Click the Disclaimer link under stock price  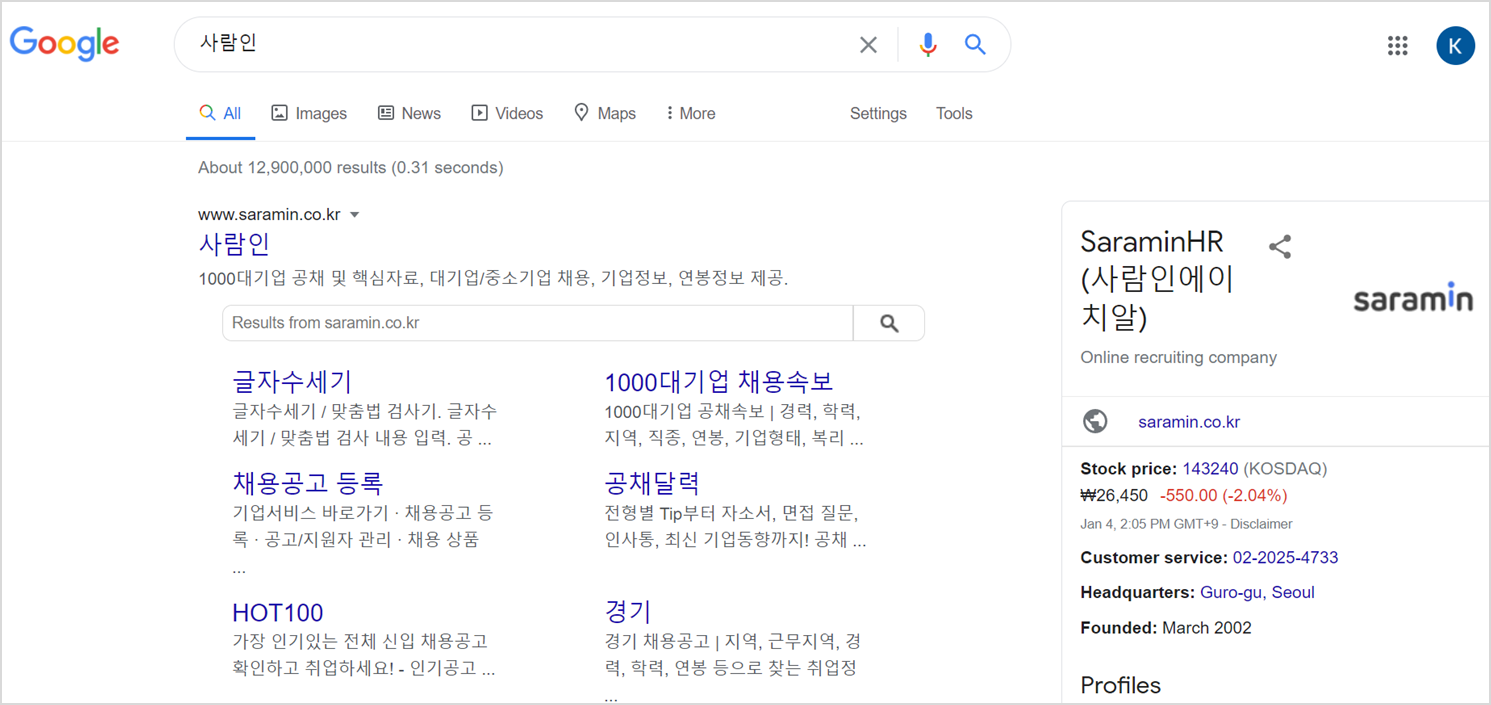[1261, 524]
